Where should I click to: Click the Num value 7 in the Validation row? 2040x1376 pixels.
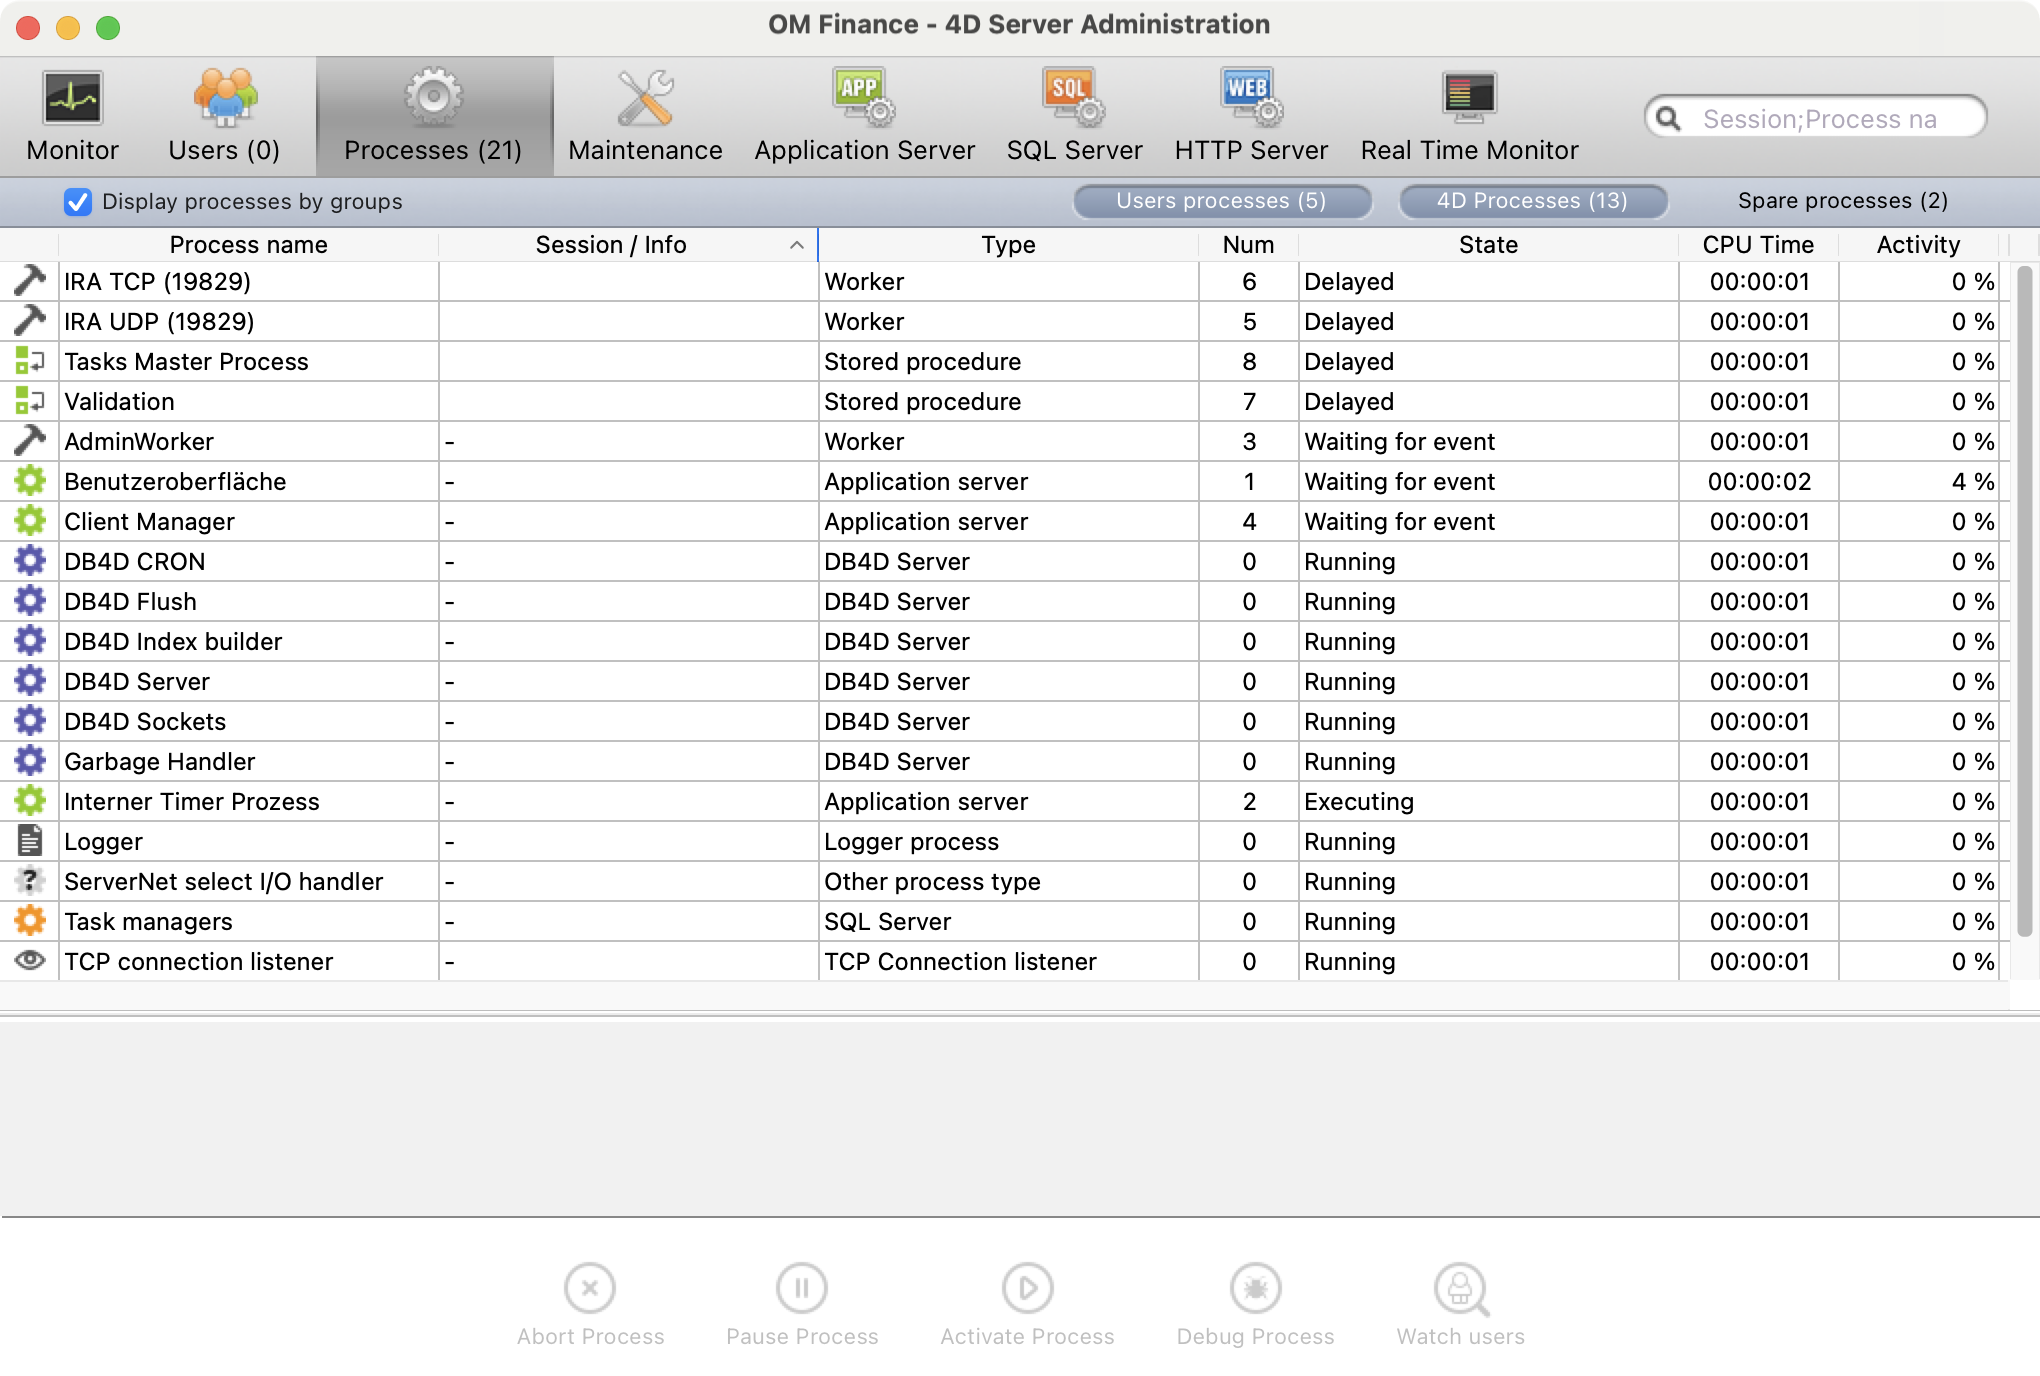click(1249, 401)
